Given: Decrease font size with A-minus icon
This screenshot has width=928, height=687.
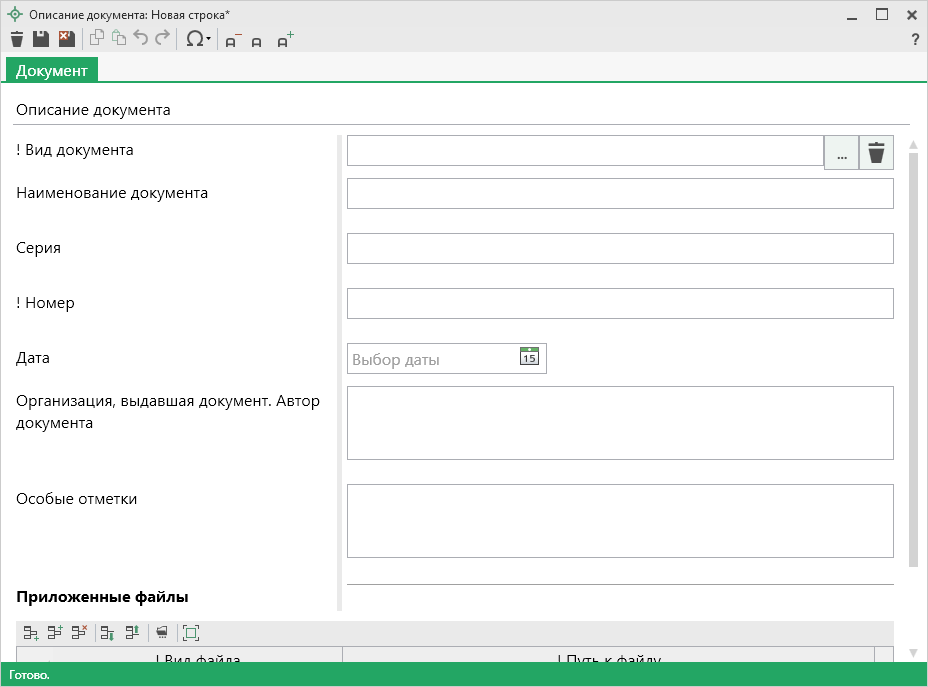Looking at the screenshot, I should (232, 41).
